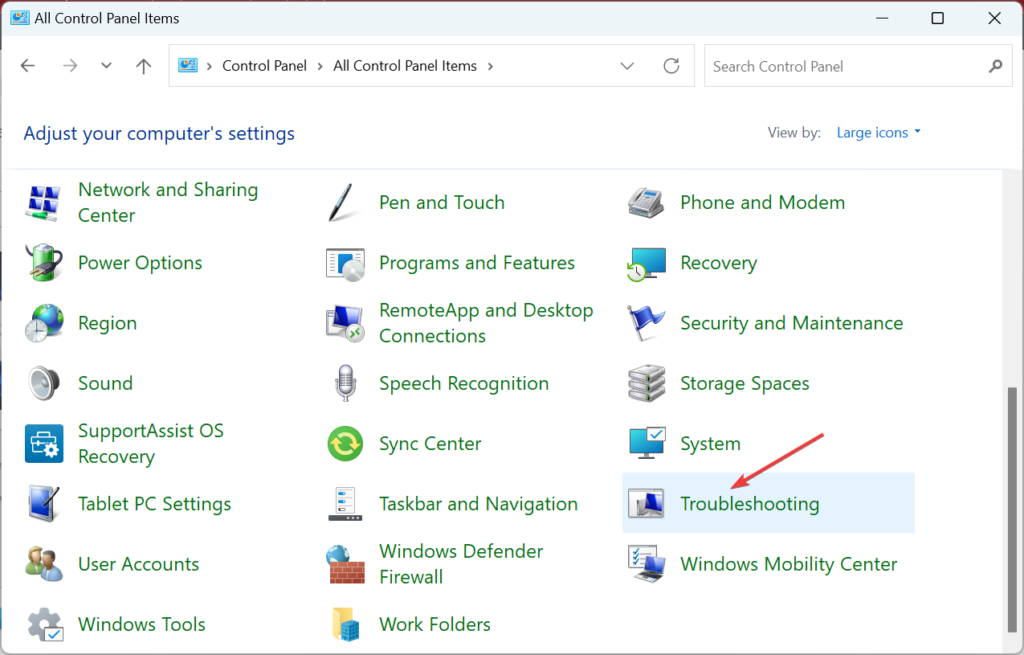Expand the chevron before Control Panel breadcrumb
Viewport: 1024px width, 655px height.
pyautogui.click(x=209, y=66)
